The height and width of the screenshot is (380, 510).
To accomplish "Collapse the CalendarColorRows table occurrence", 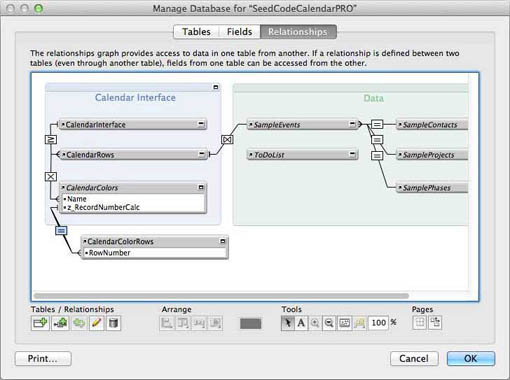I will [223, 241].
